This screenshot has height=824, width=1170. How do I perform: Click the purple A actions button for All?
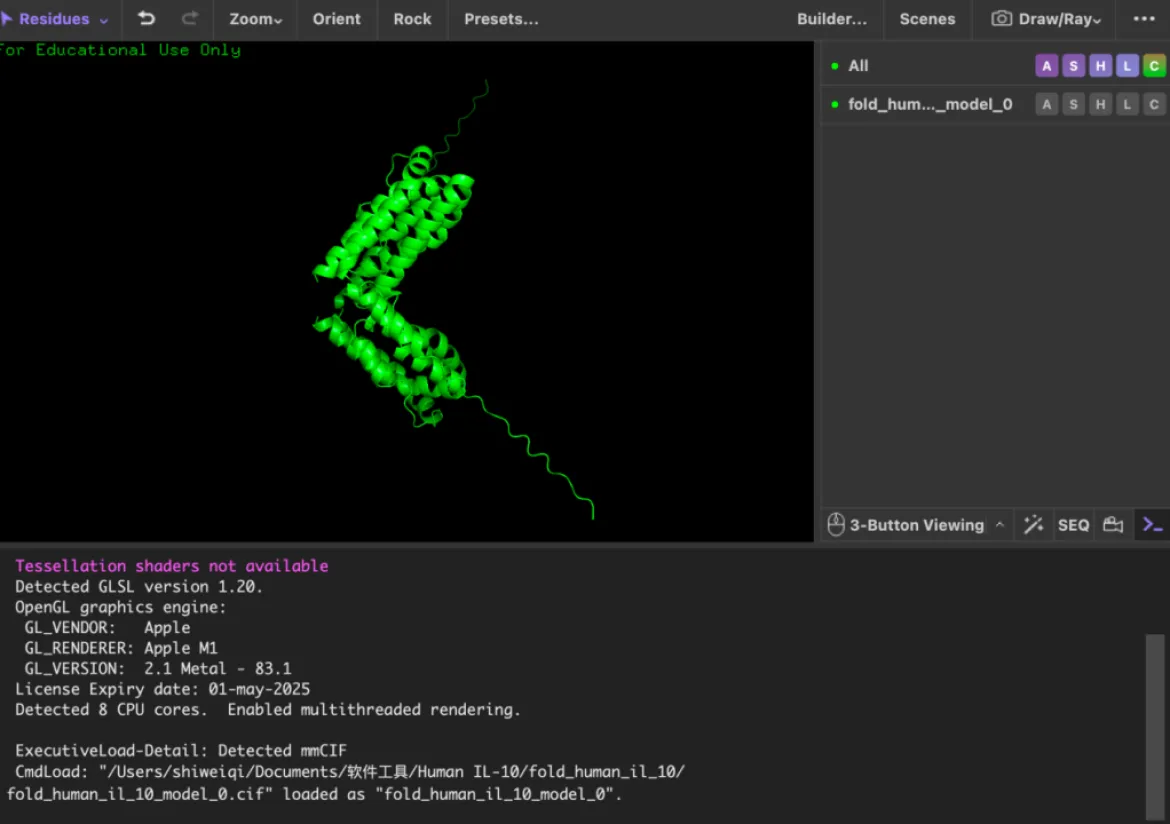coord(1046,66)
